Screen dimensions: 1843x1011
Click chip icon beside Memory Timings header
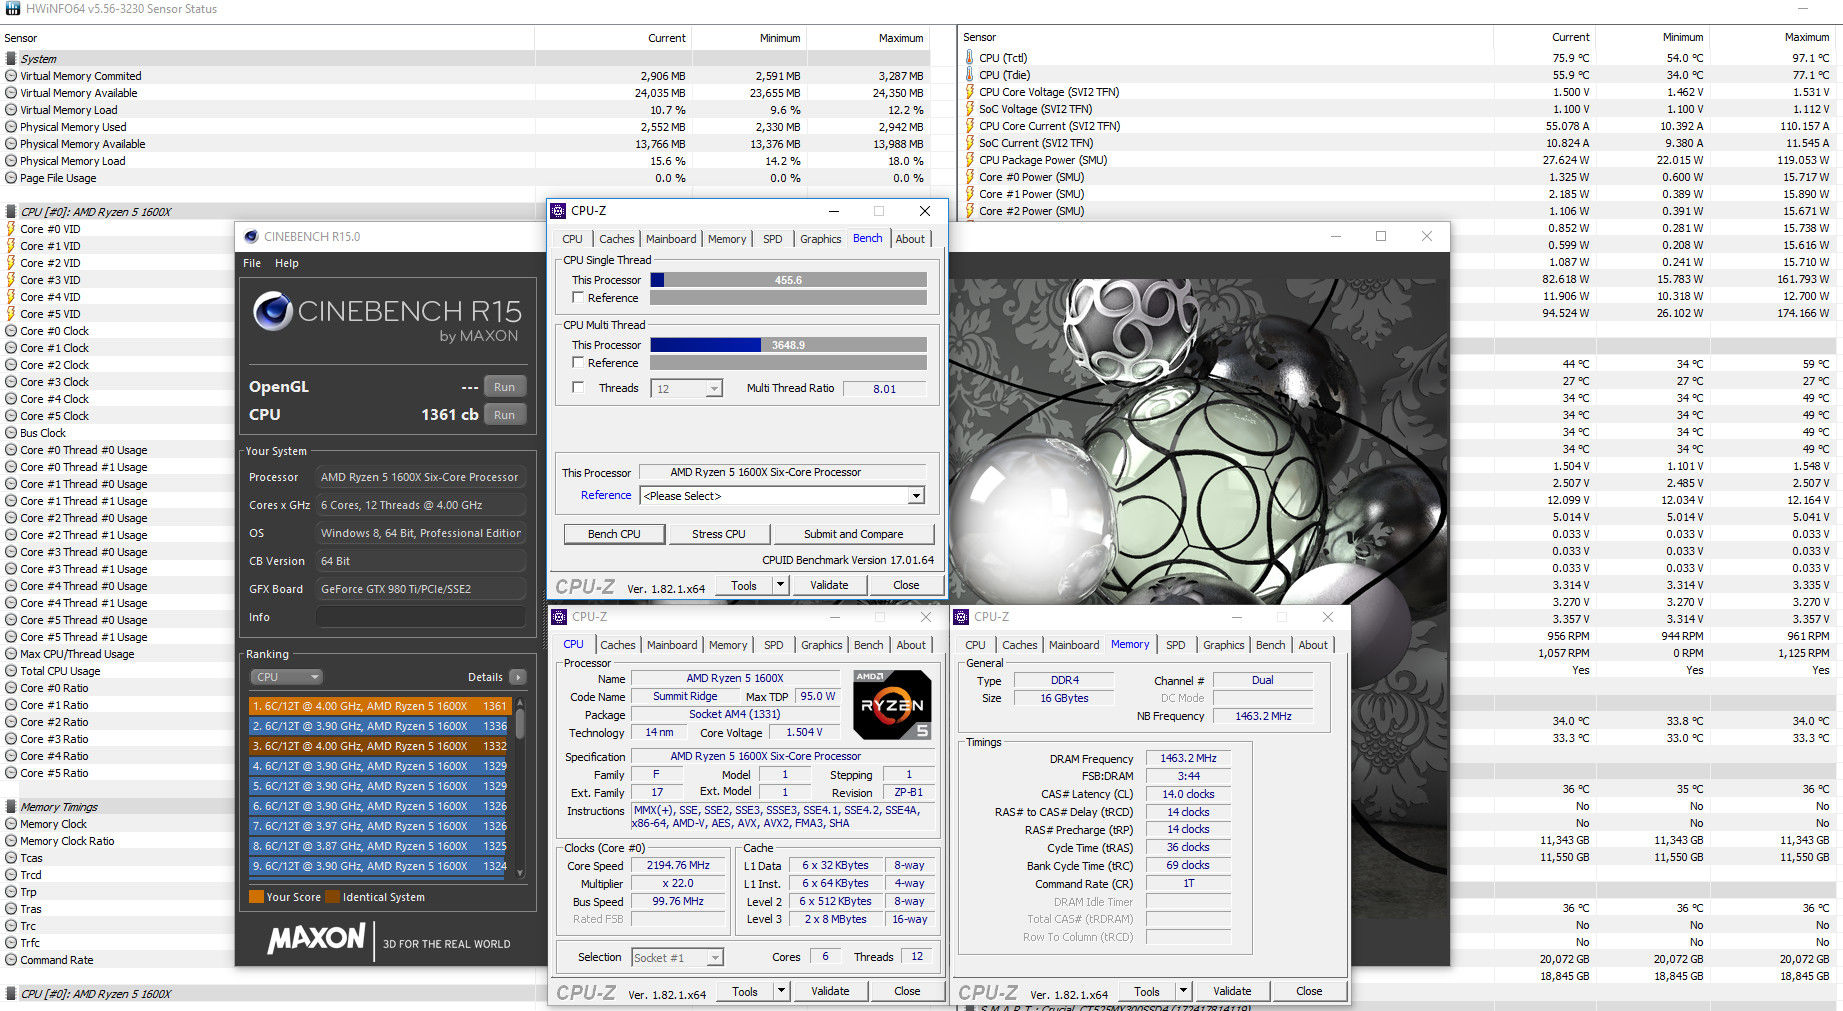tap(11, 807)
